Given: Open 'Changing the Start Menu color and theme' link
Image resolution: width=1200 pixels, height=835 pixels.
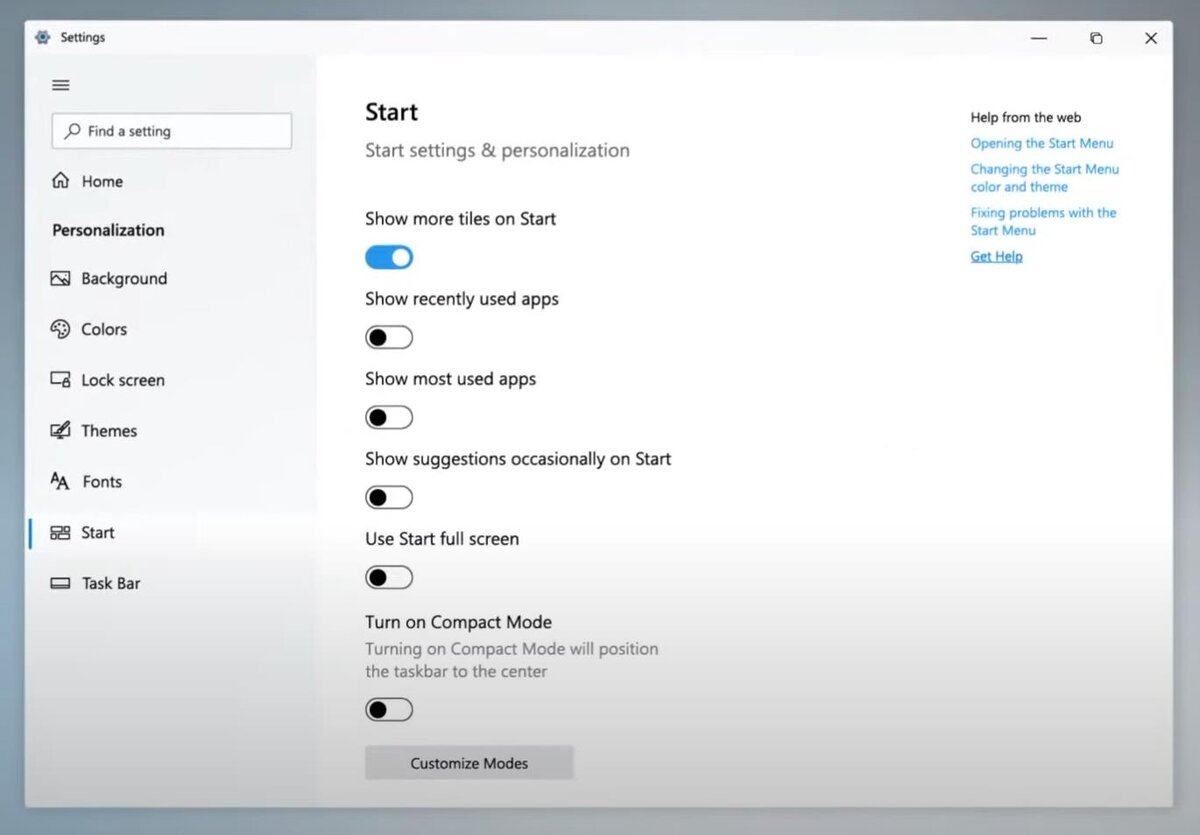Looking at the screenshot, I should click(1044, 178).
